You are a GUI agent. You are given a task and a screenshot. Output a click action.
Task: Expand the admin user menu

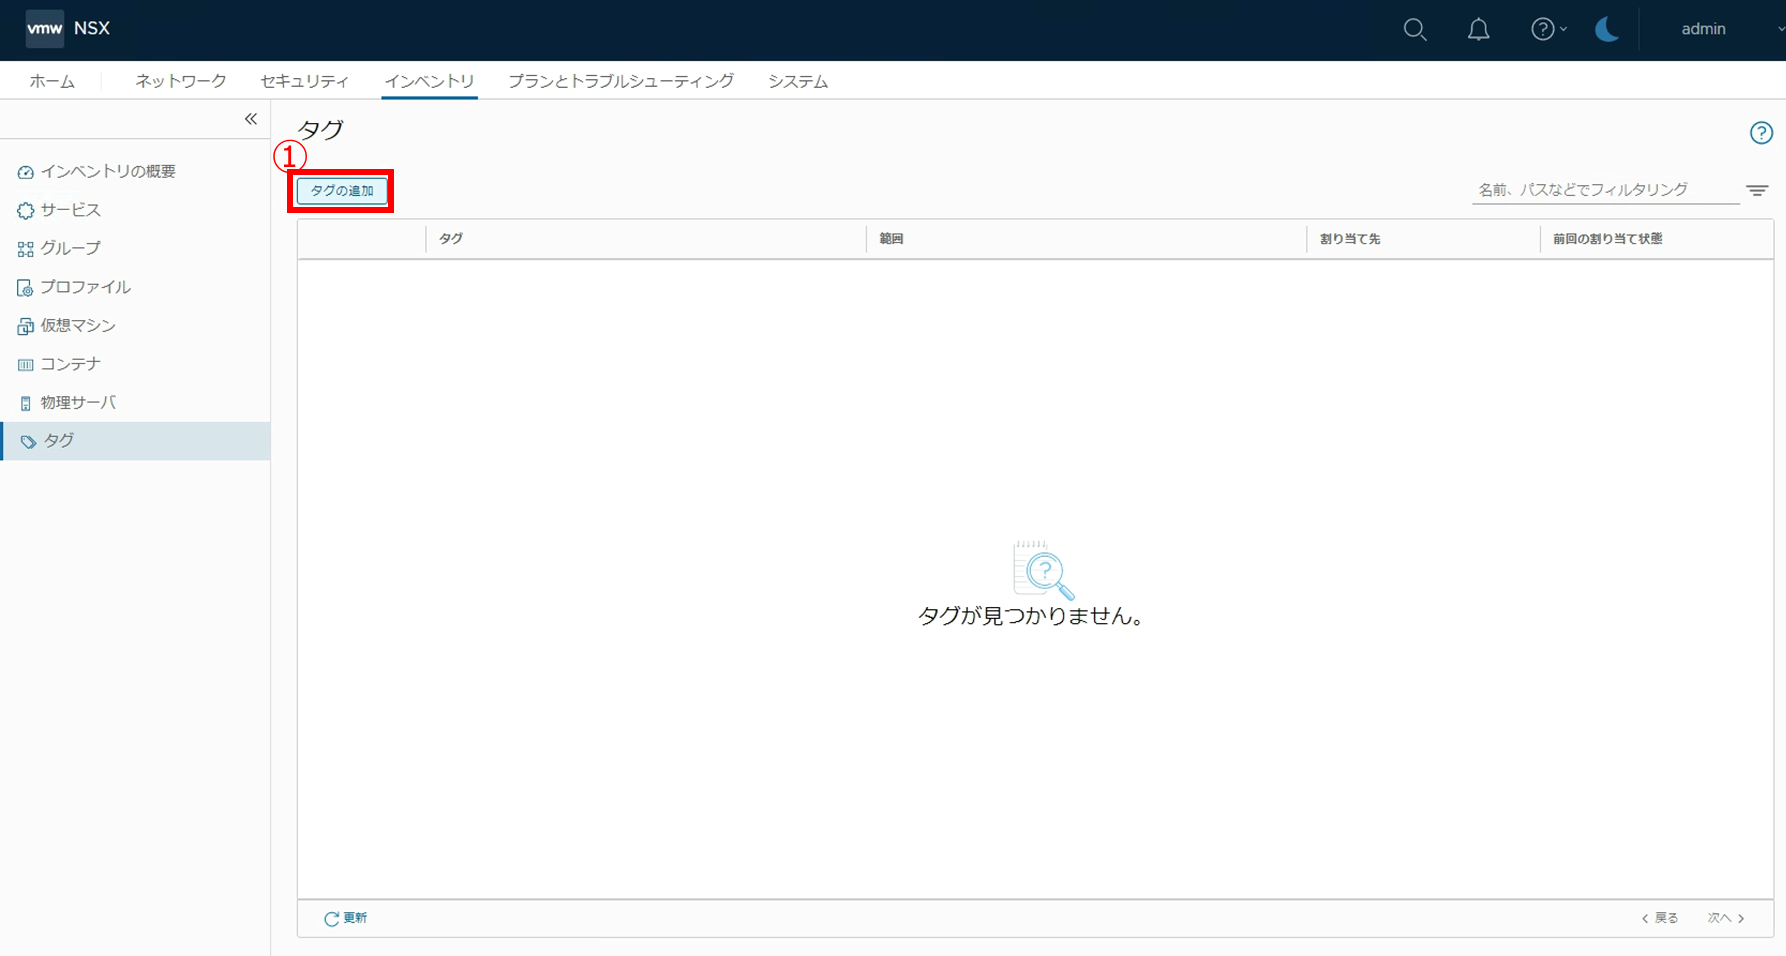[x=1712, y=29]
